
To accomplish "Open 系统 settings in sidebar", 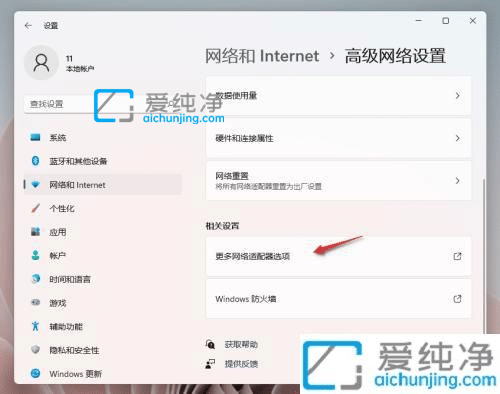I will click(x=103, y=137).
